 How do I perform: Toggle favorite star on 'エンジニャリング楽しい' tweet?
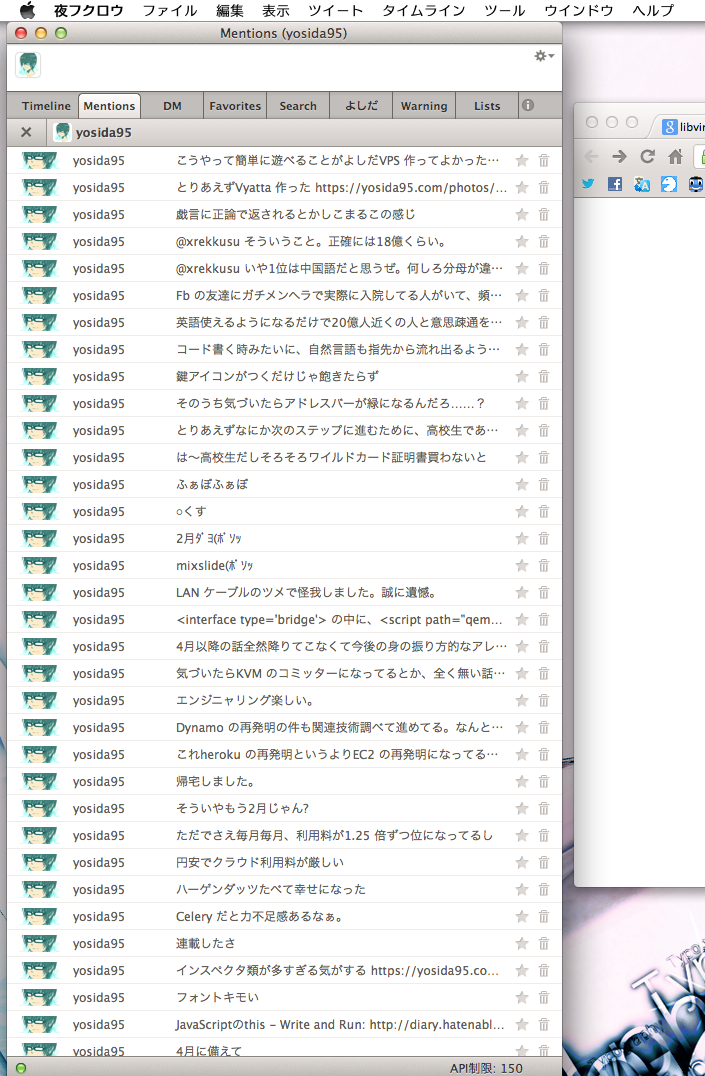[521, 700]
